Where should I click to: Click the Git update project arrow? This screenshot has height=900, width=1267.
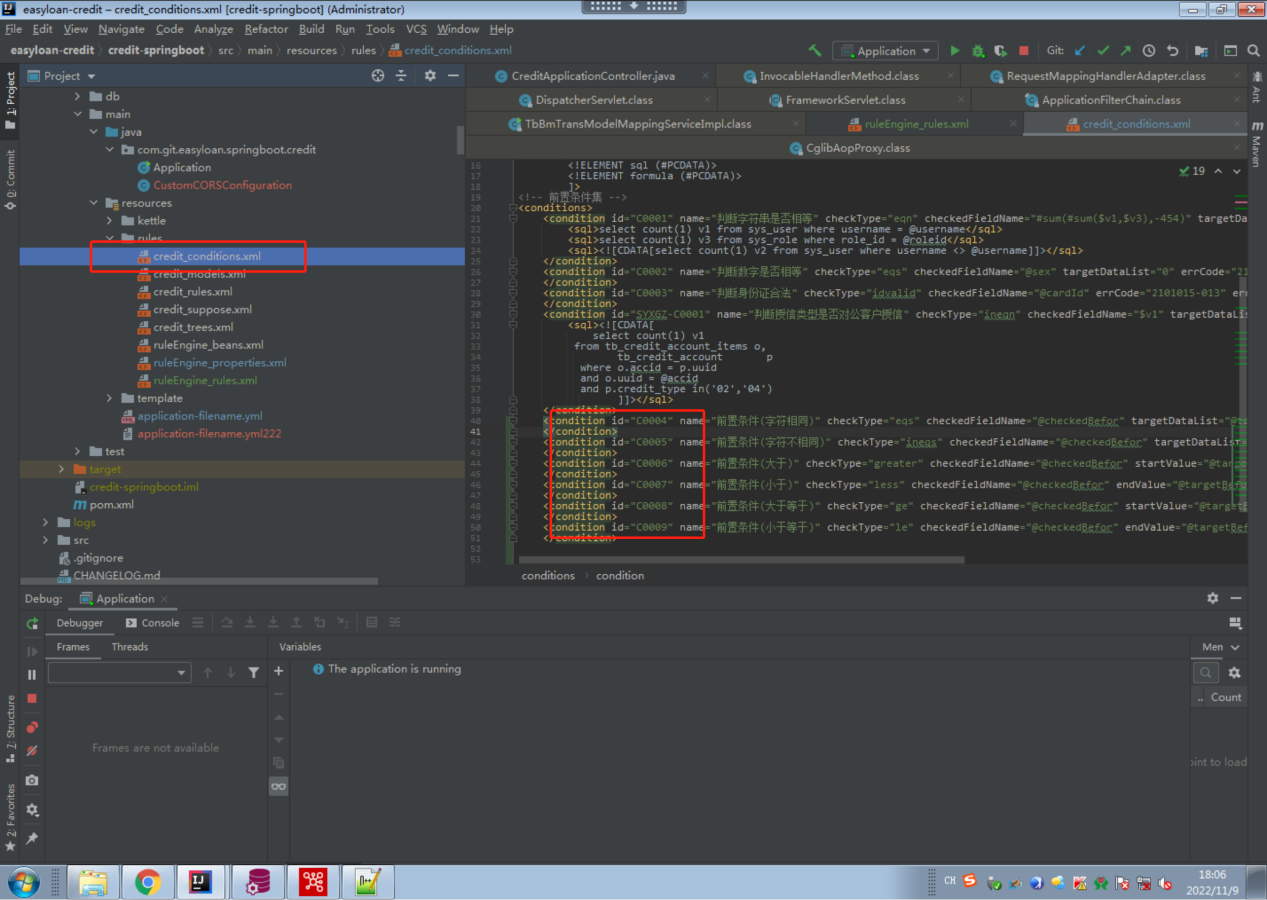(1080, 51)
